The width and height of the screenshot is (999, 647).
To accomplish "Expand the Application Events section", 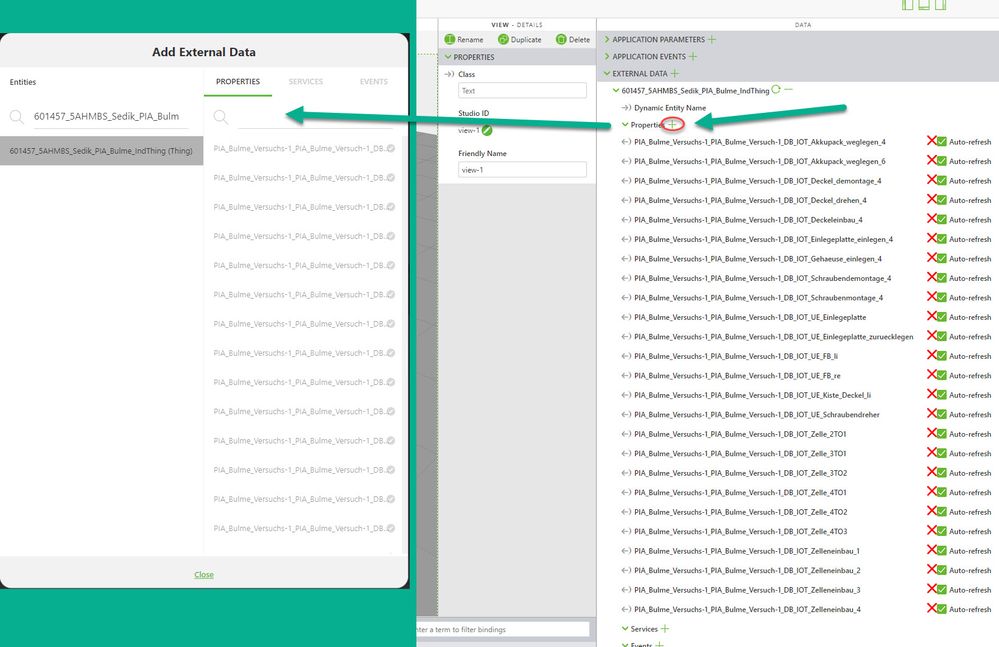I will coord(607,56).
